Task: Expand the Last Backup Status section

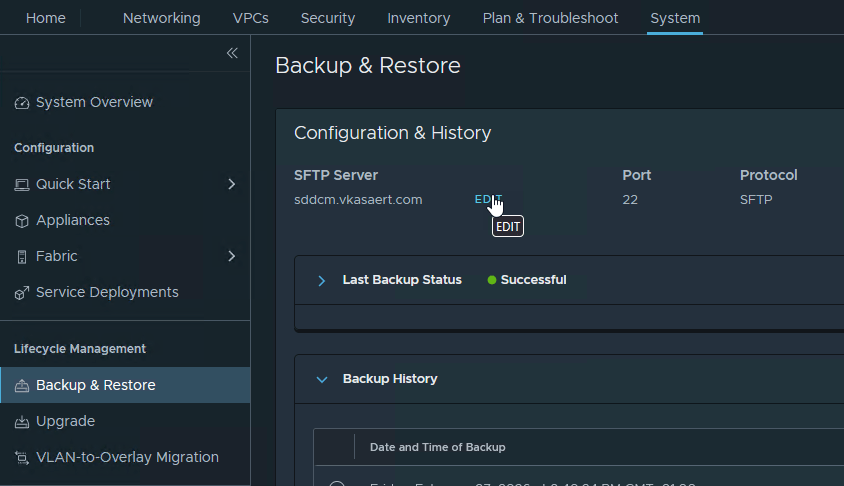Action: coord(322,280)
